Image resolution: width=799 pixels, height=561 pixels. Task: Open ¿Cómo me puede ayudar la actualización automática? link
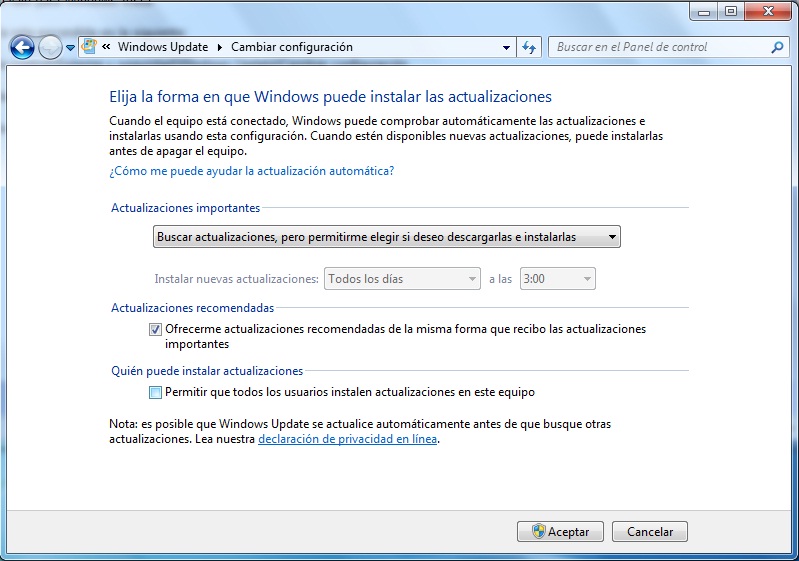tap(252, 171)
